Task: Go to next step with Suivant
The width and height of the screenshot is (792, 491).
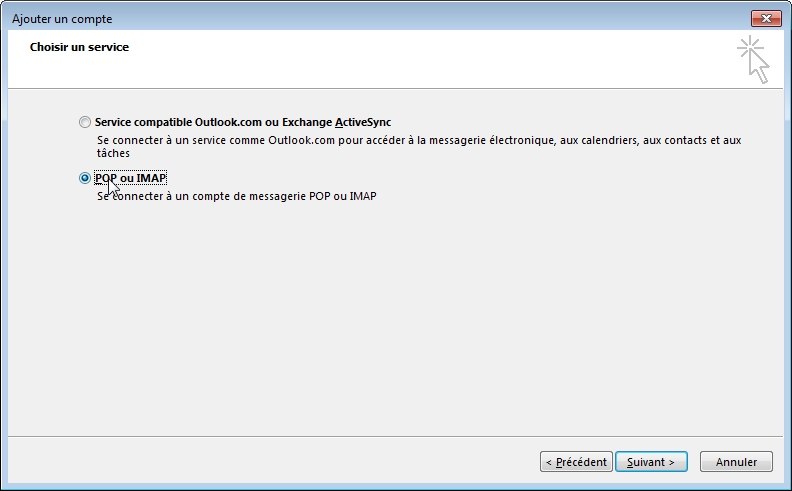Action: coord(651,462)
